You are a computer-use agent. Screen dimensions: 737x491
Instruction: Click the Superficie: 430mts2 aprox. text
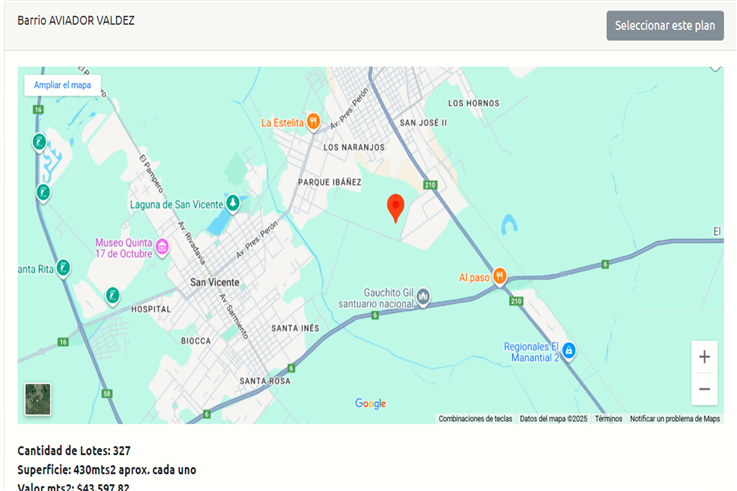pyautogui.click(x=107, y=470)
